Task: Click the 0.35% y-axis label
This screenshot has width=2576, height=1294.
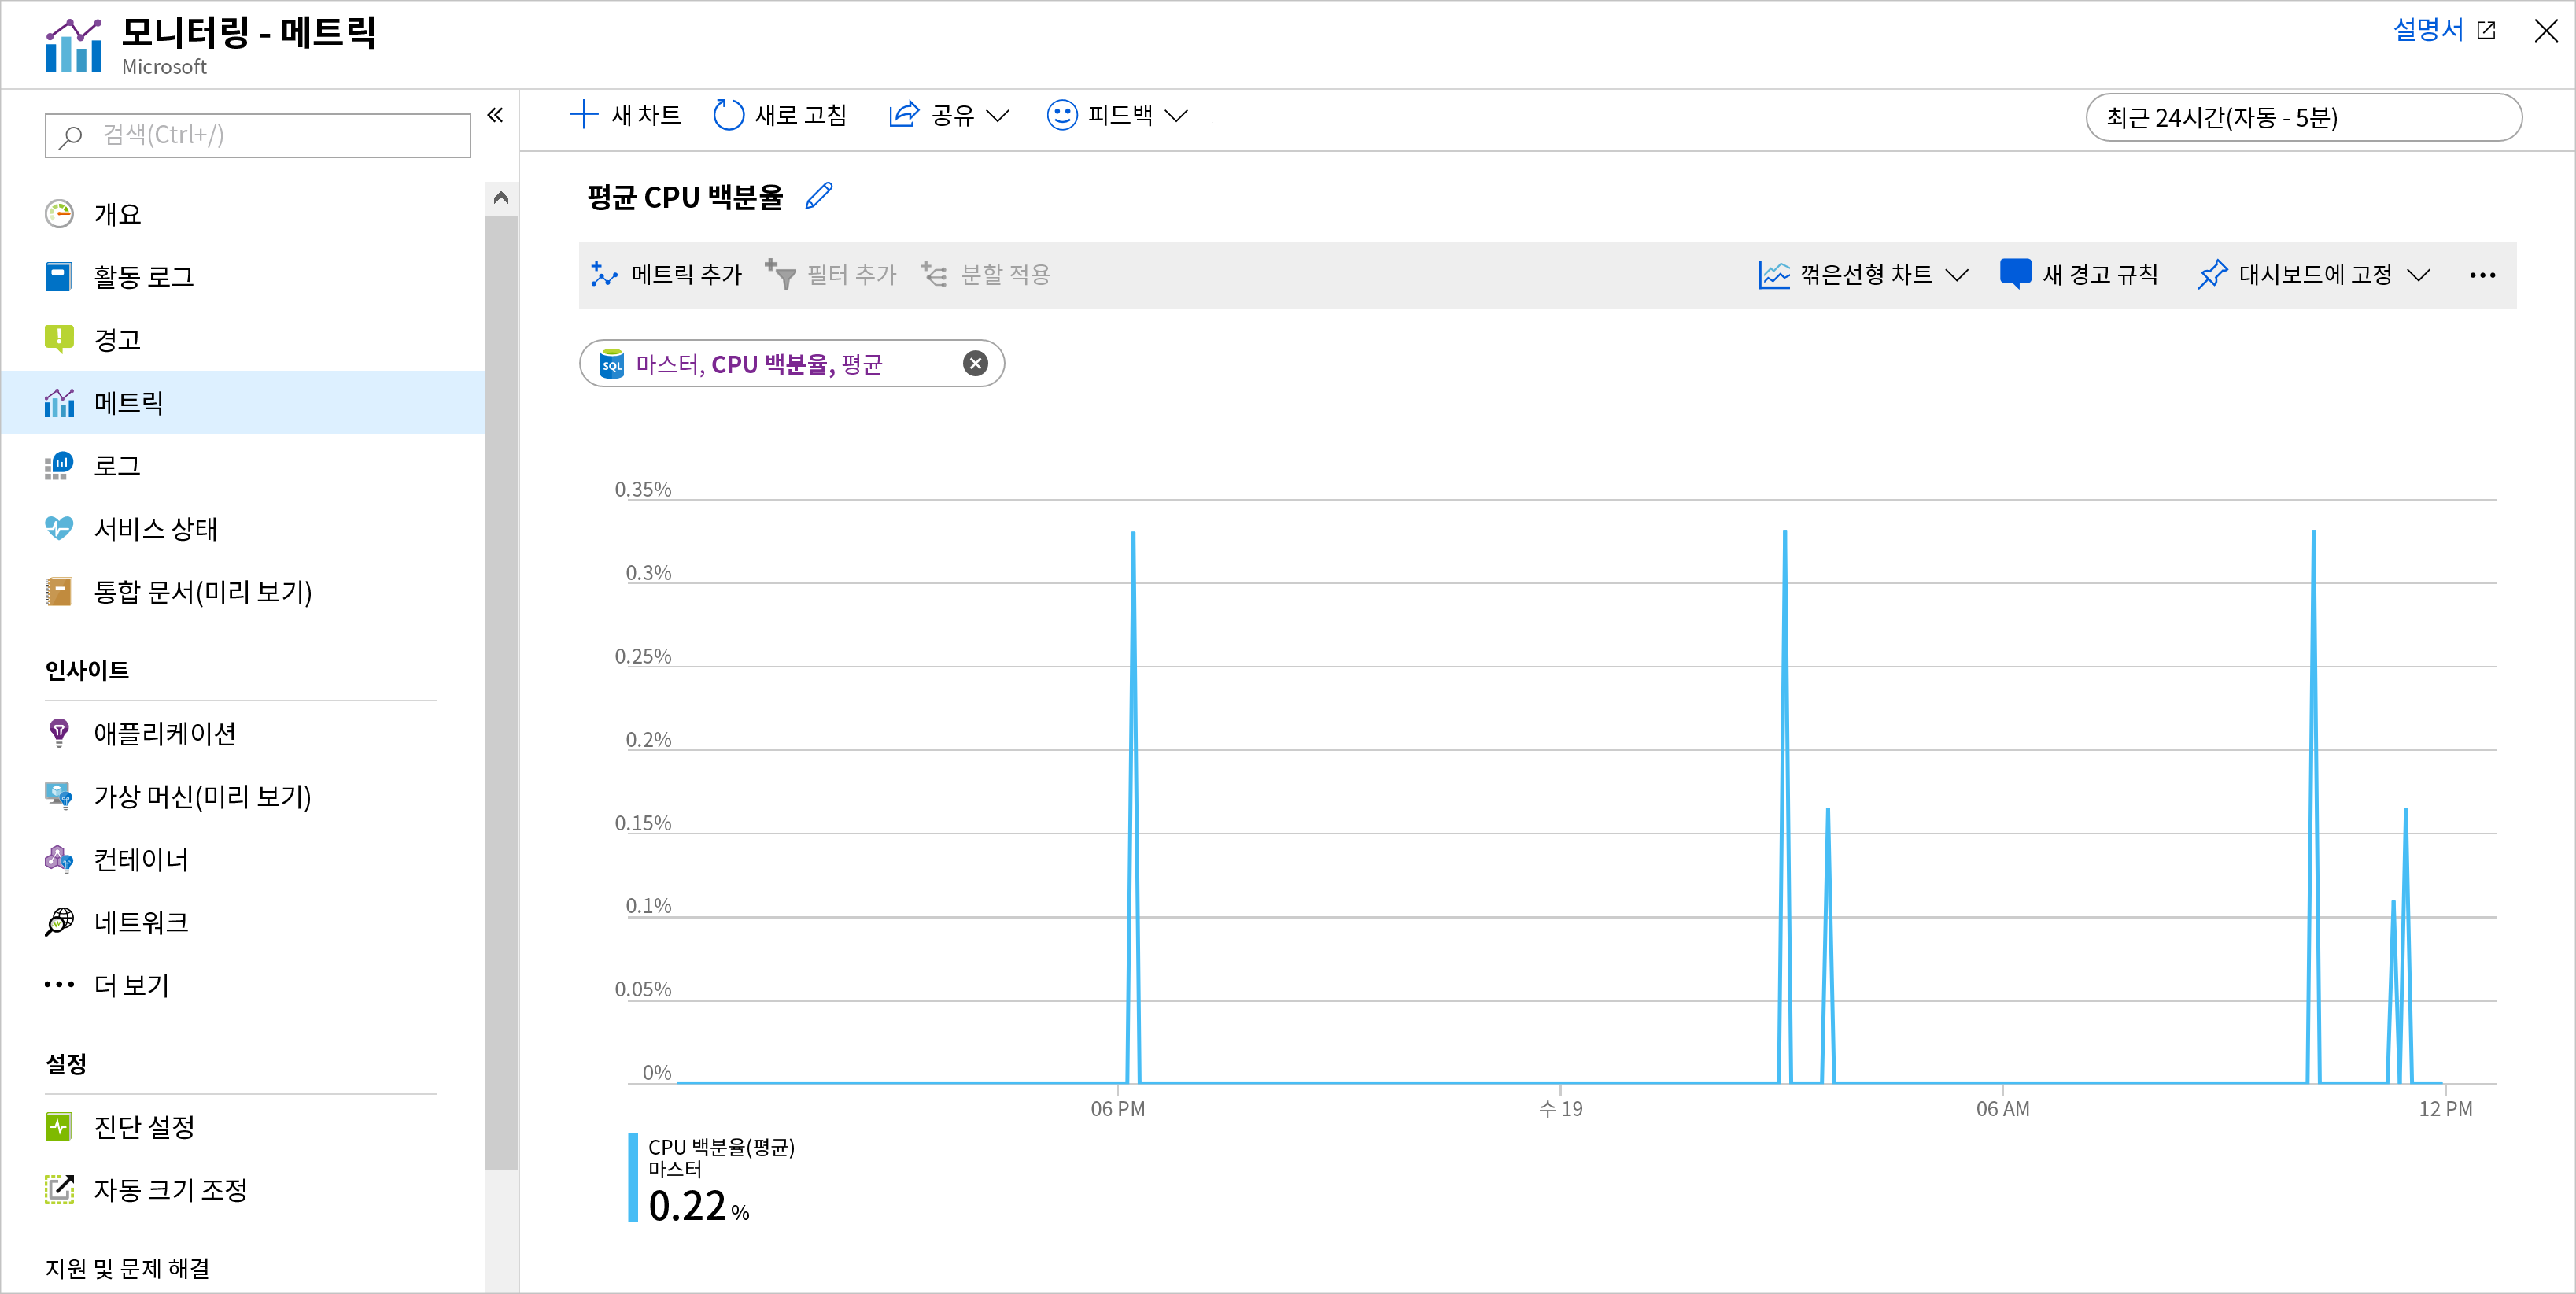Action: pyautogui.click(x=643, y=489)
